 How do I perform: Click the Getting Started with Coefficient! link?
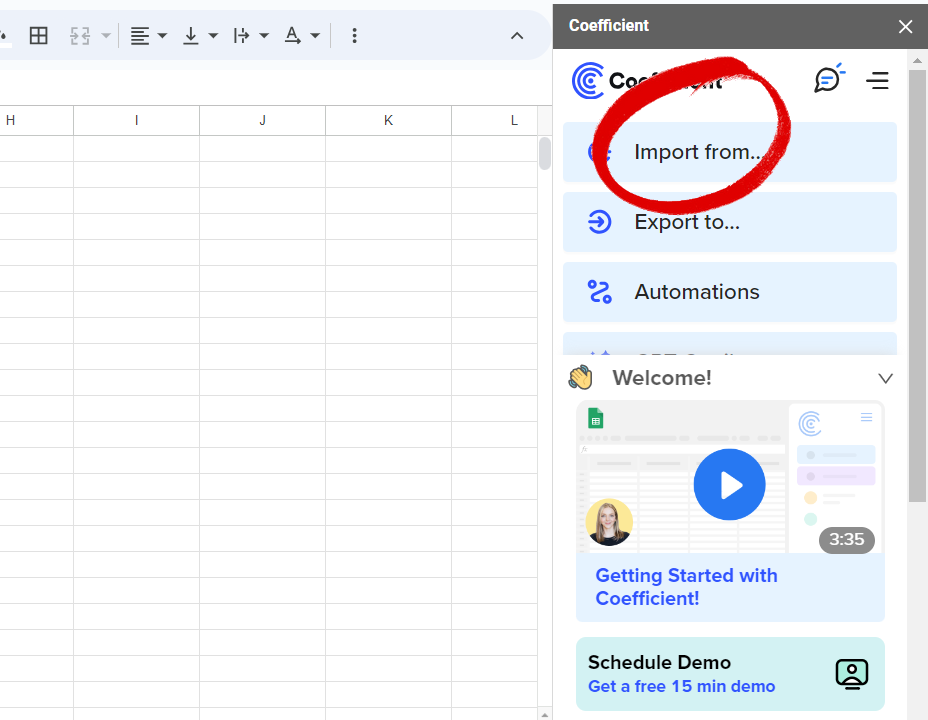686,586
